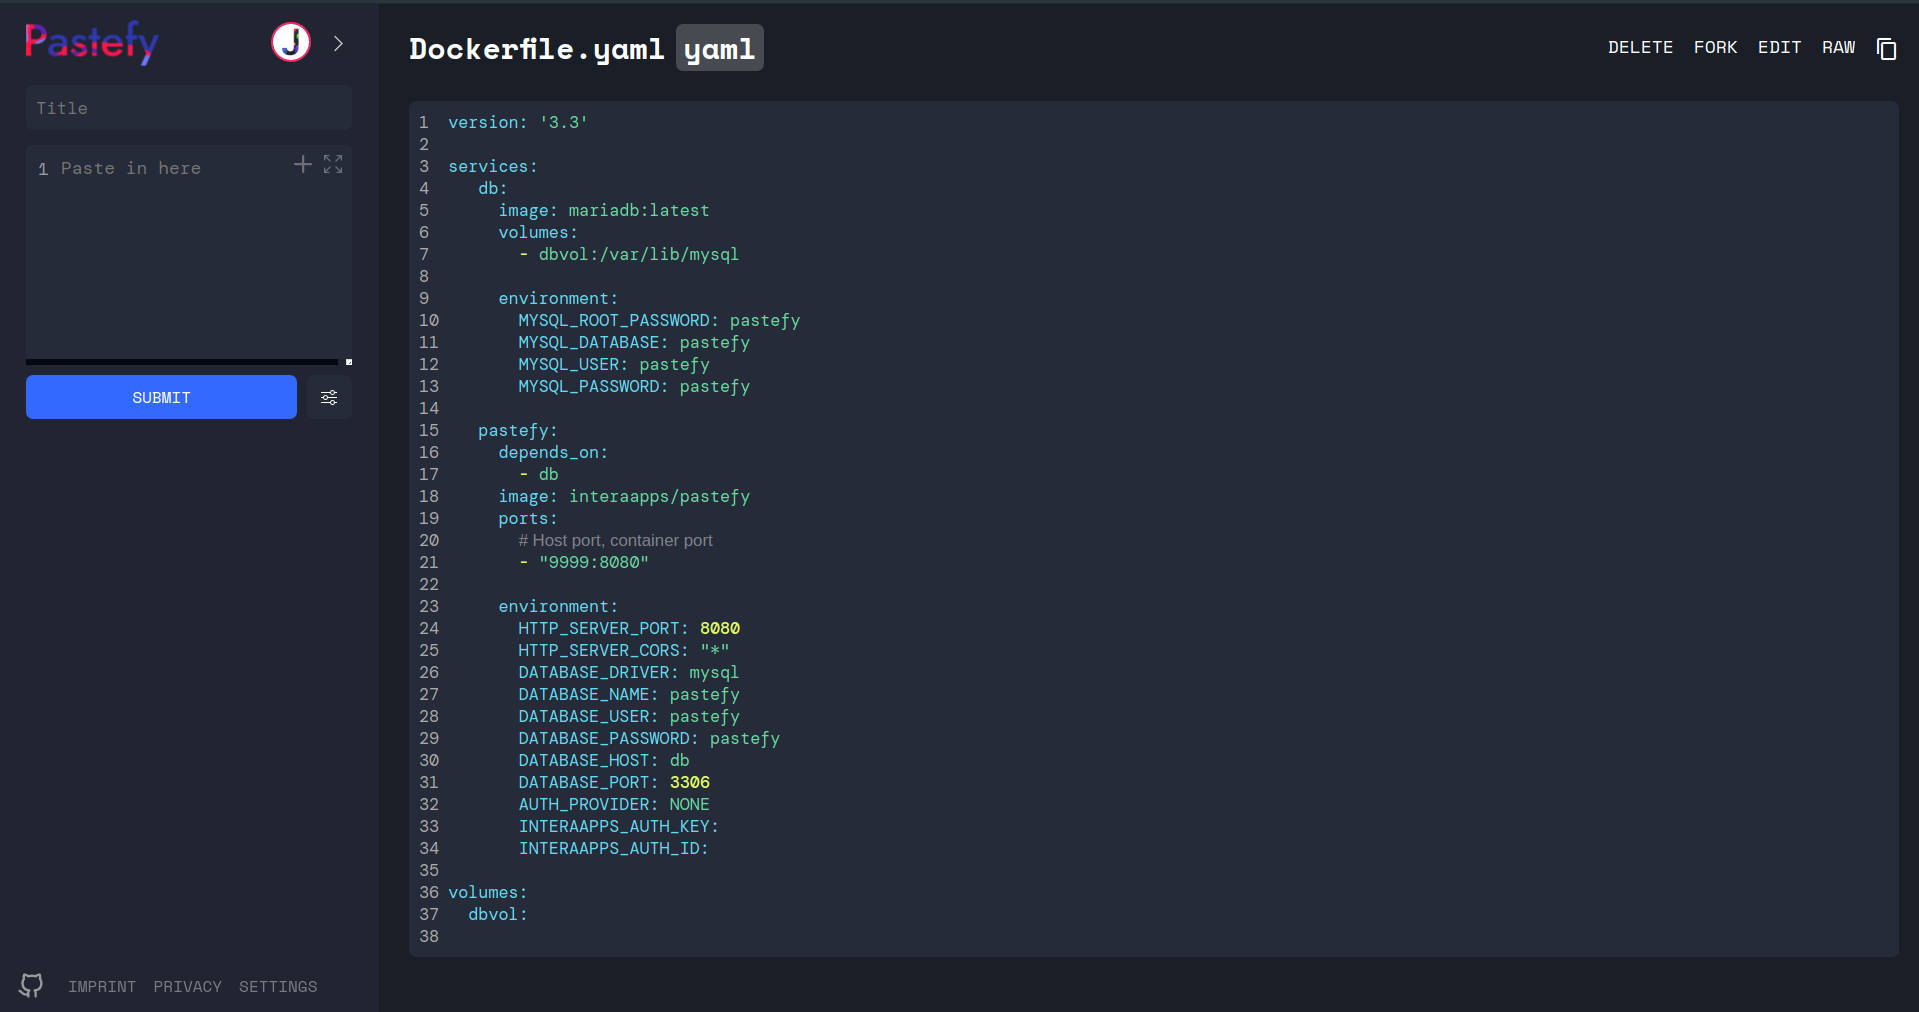Click "HTTP_SERVER_PORT: 8080" line
The width and height of the screenshot is (1919, 1012).
(x=629, y=628)
